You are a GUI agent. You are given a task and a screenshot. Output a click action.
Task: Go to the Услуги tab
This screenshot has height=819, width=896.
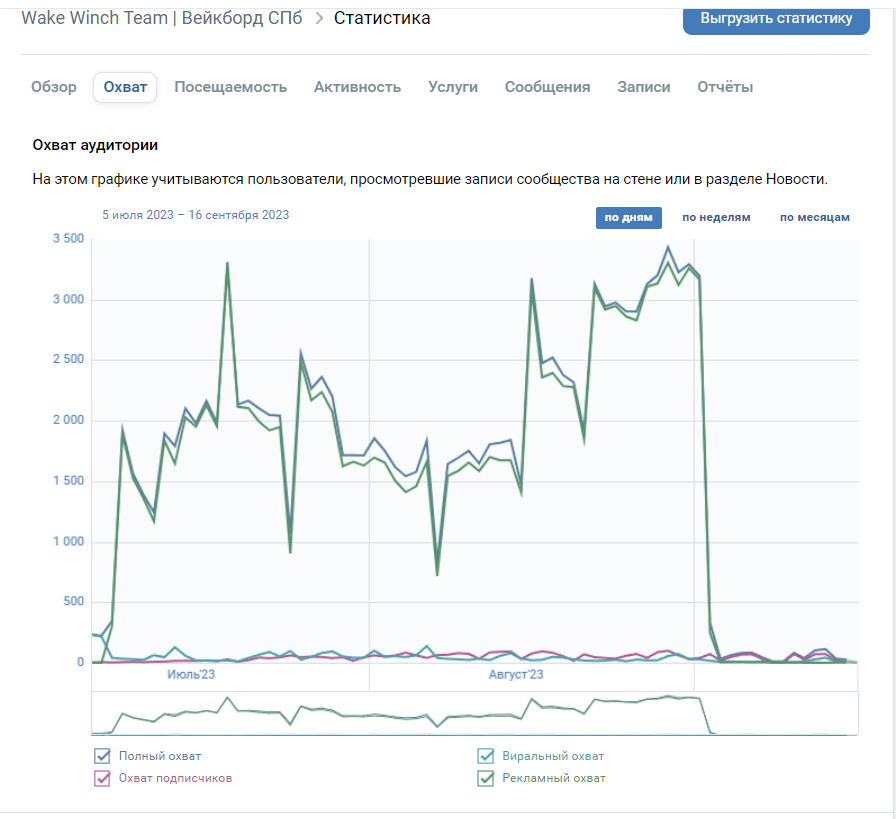[x=453, y=87]
